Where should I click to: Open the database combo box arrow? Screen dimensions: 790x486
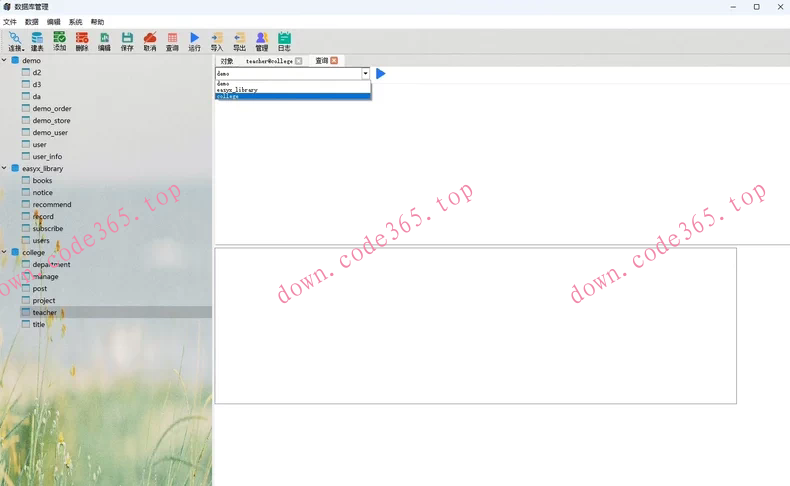(365, 74)
